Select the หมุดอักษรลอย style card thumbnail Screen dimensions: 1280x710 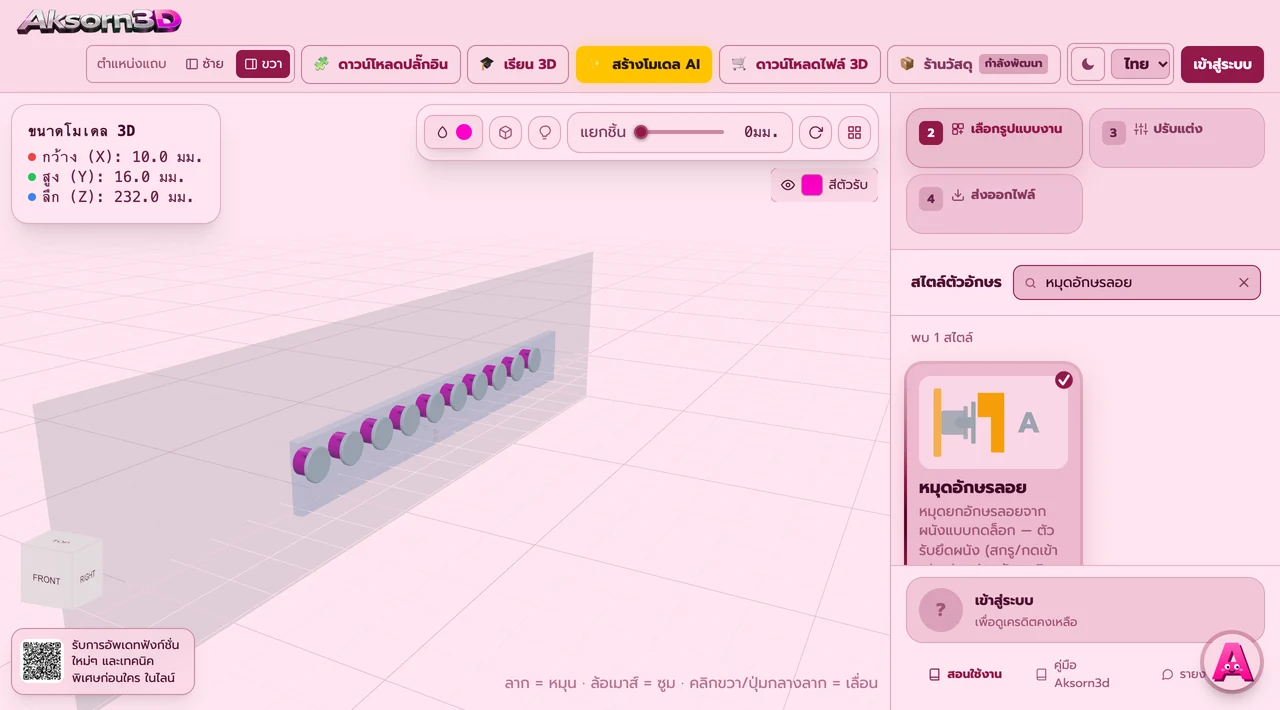point(993,422)
